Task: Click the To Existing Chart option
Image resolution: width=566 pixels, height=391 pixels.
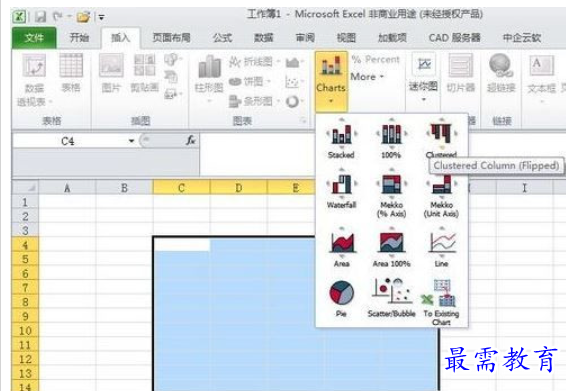Action: point(441,303)
